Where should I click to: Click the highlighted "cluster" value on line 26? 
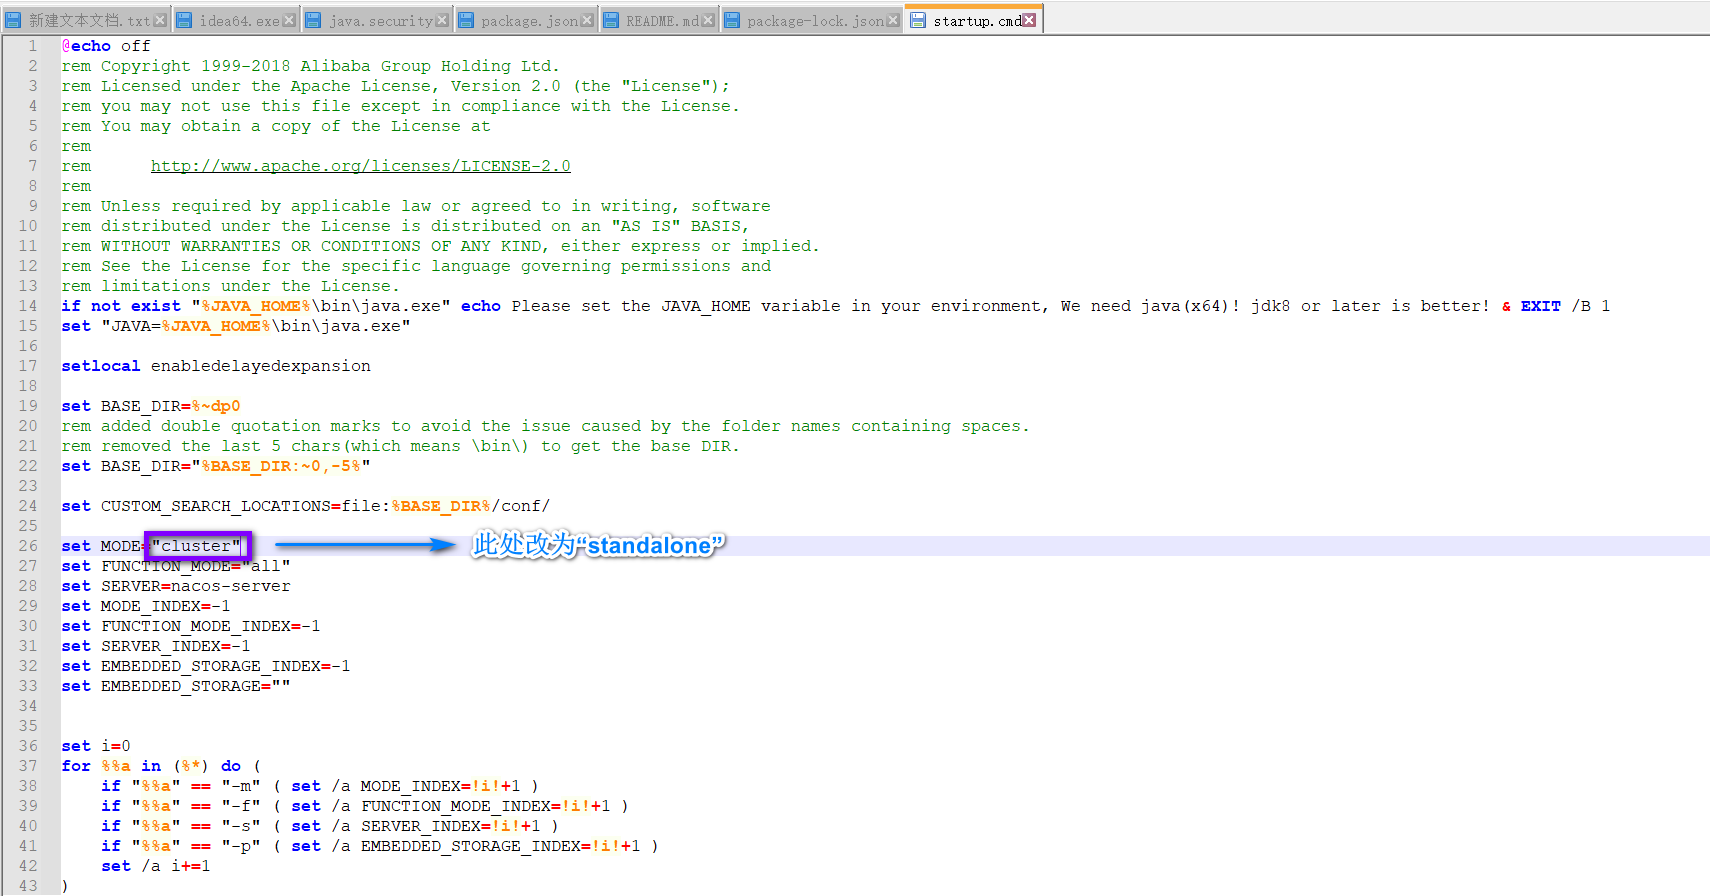coord(197,546)
